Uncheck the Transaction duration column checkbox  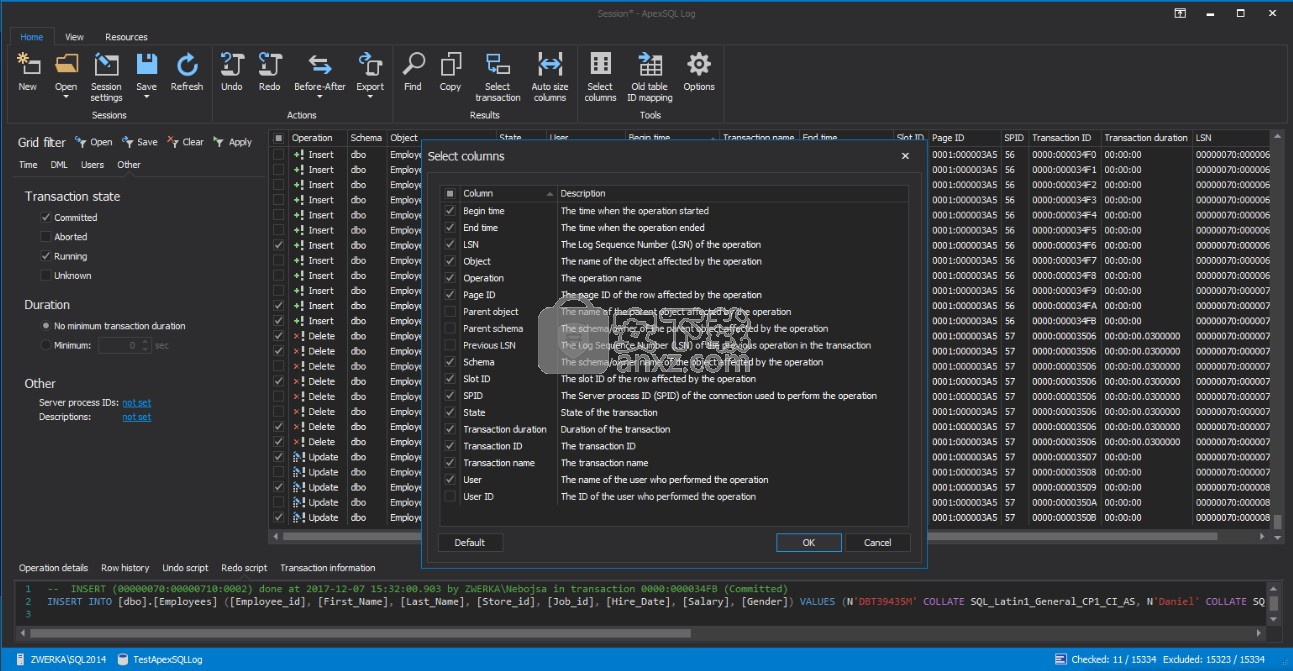(x=450, y=429)
